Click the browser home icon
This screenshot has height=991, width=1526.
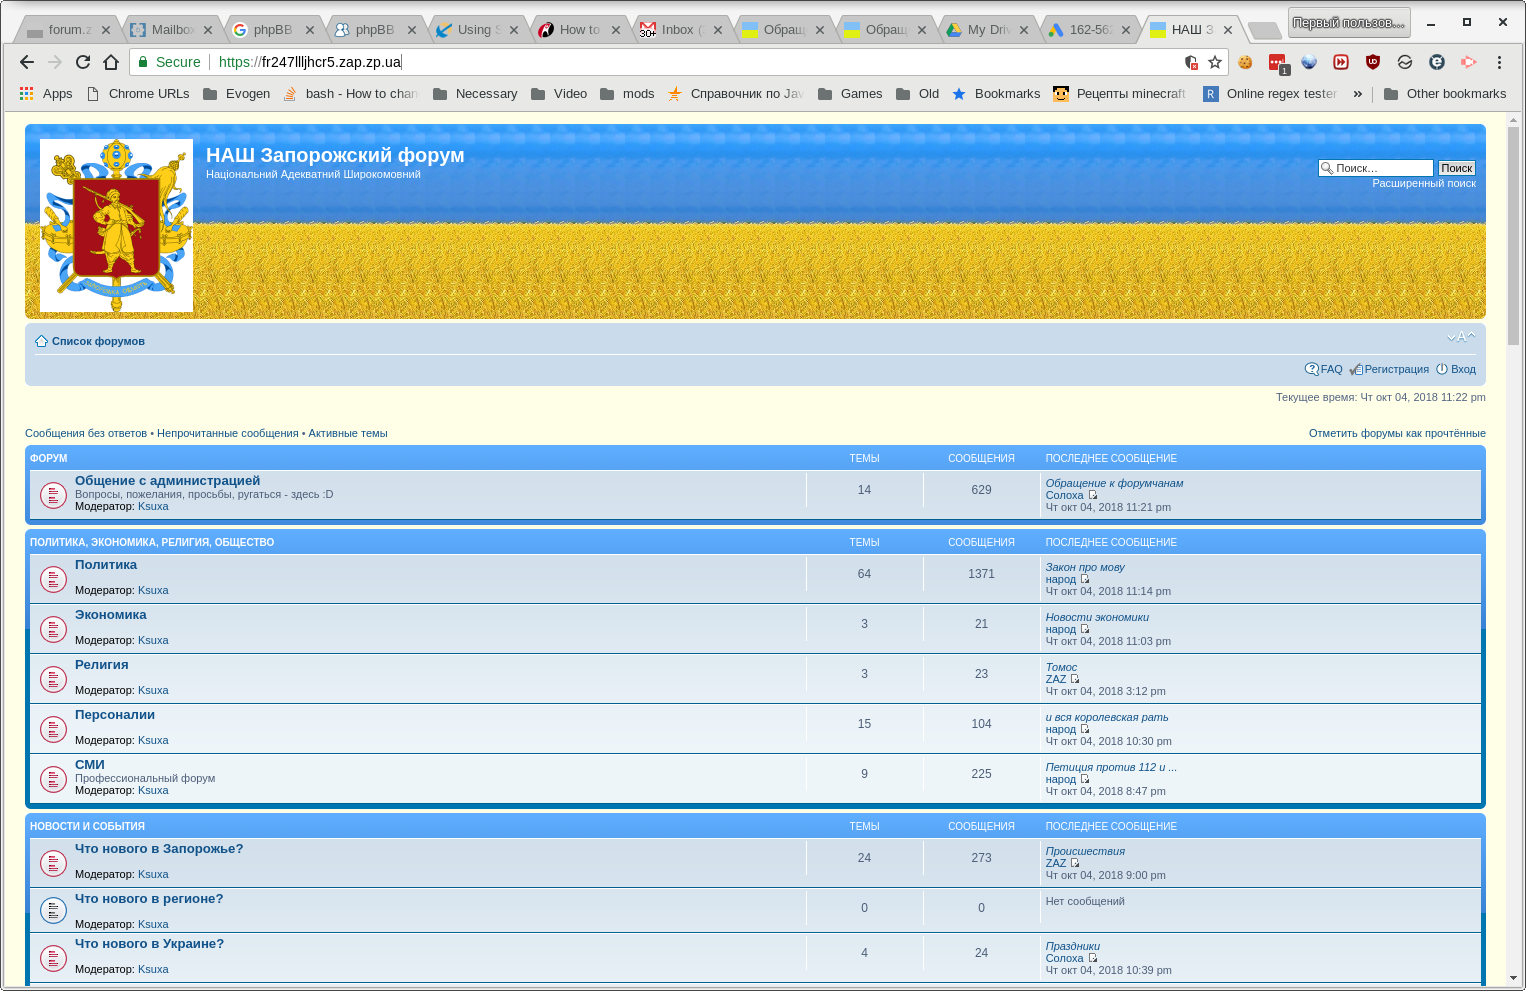point(111,62)
